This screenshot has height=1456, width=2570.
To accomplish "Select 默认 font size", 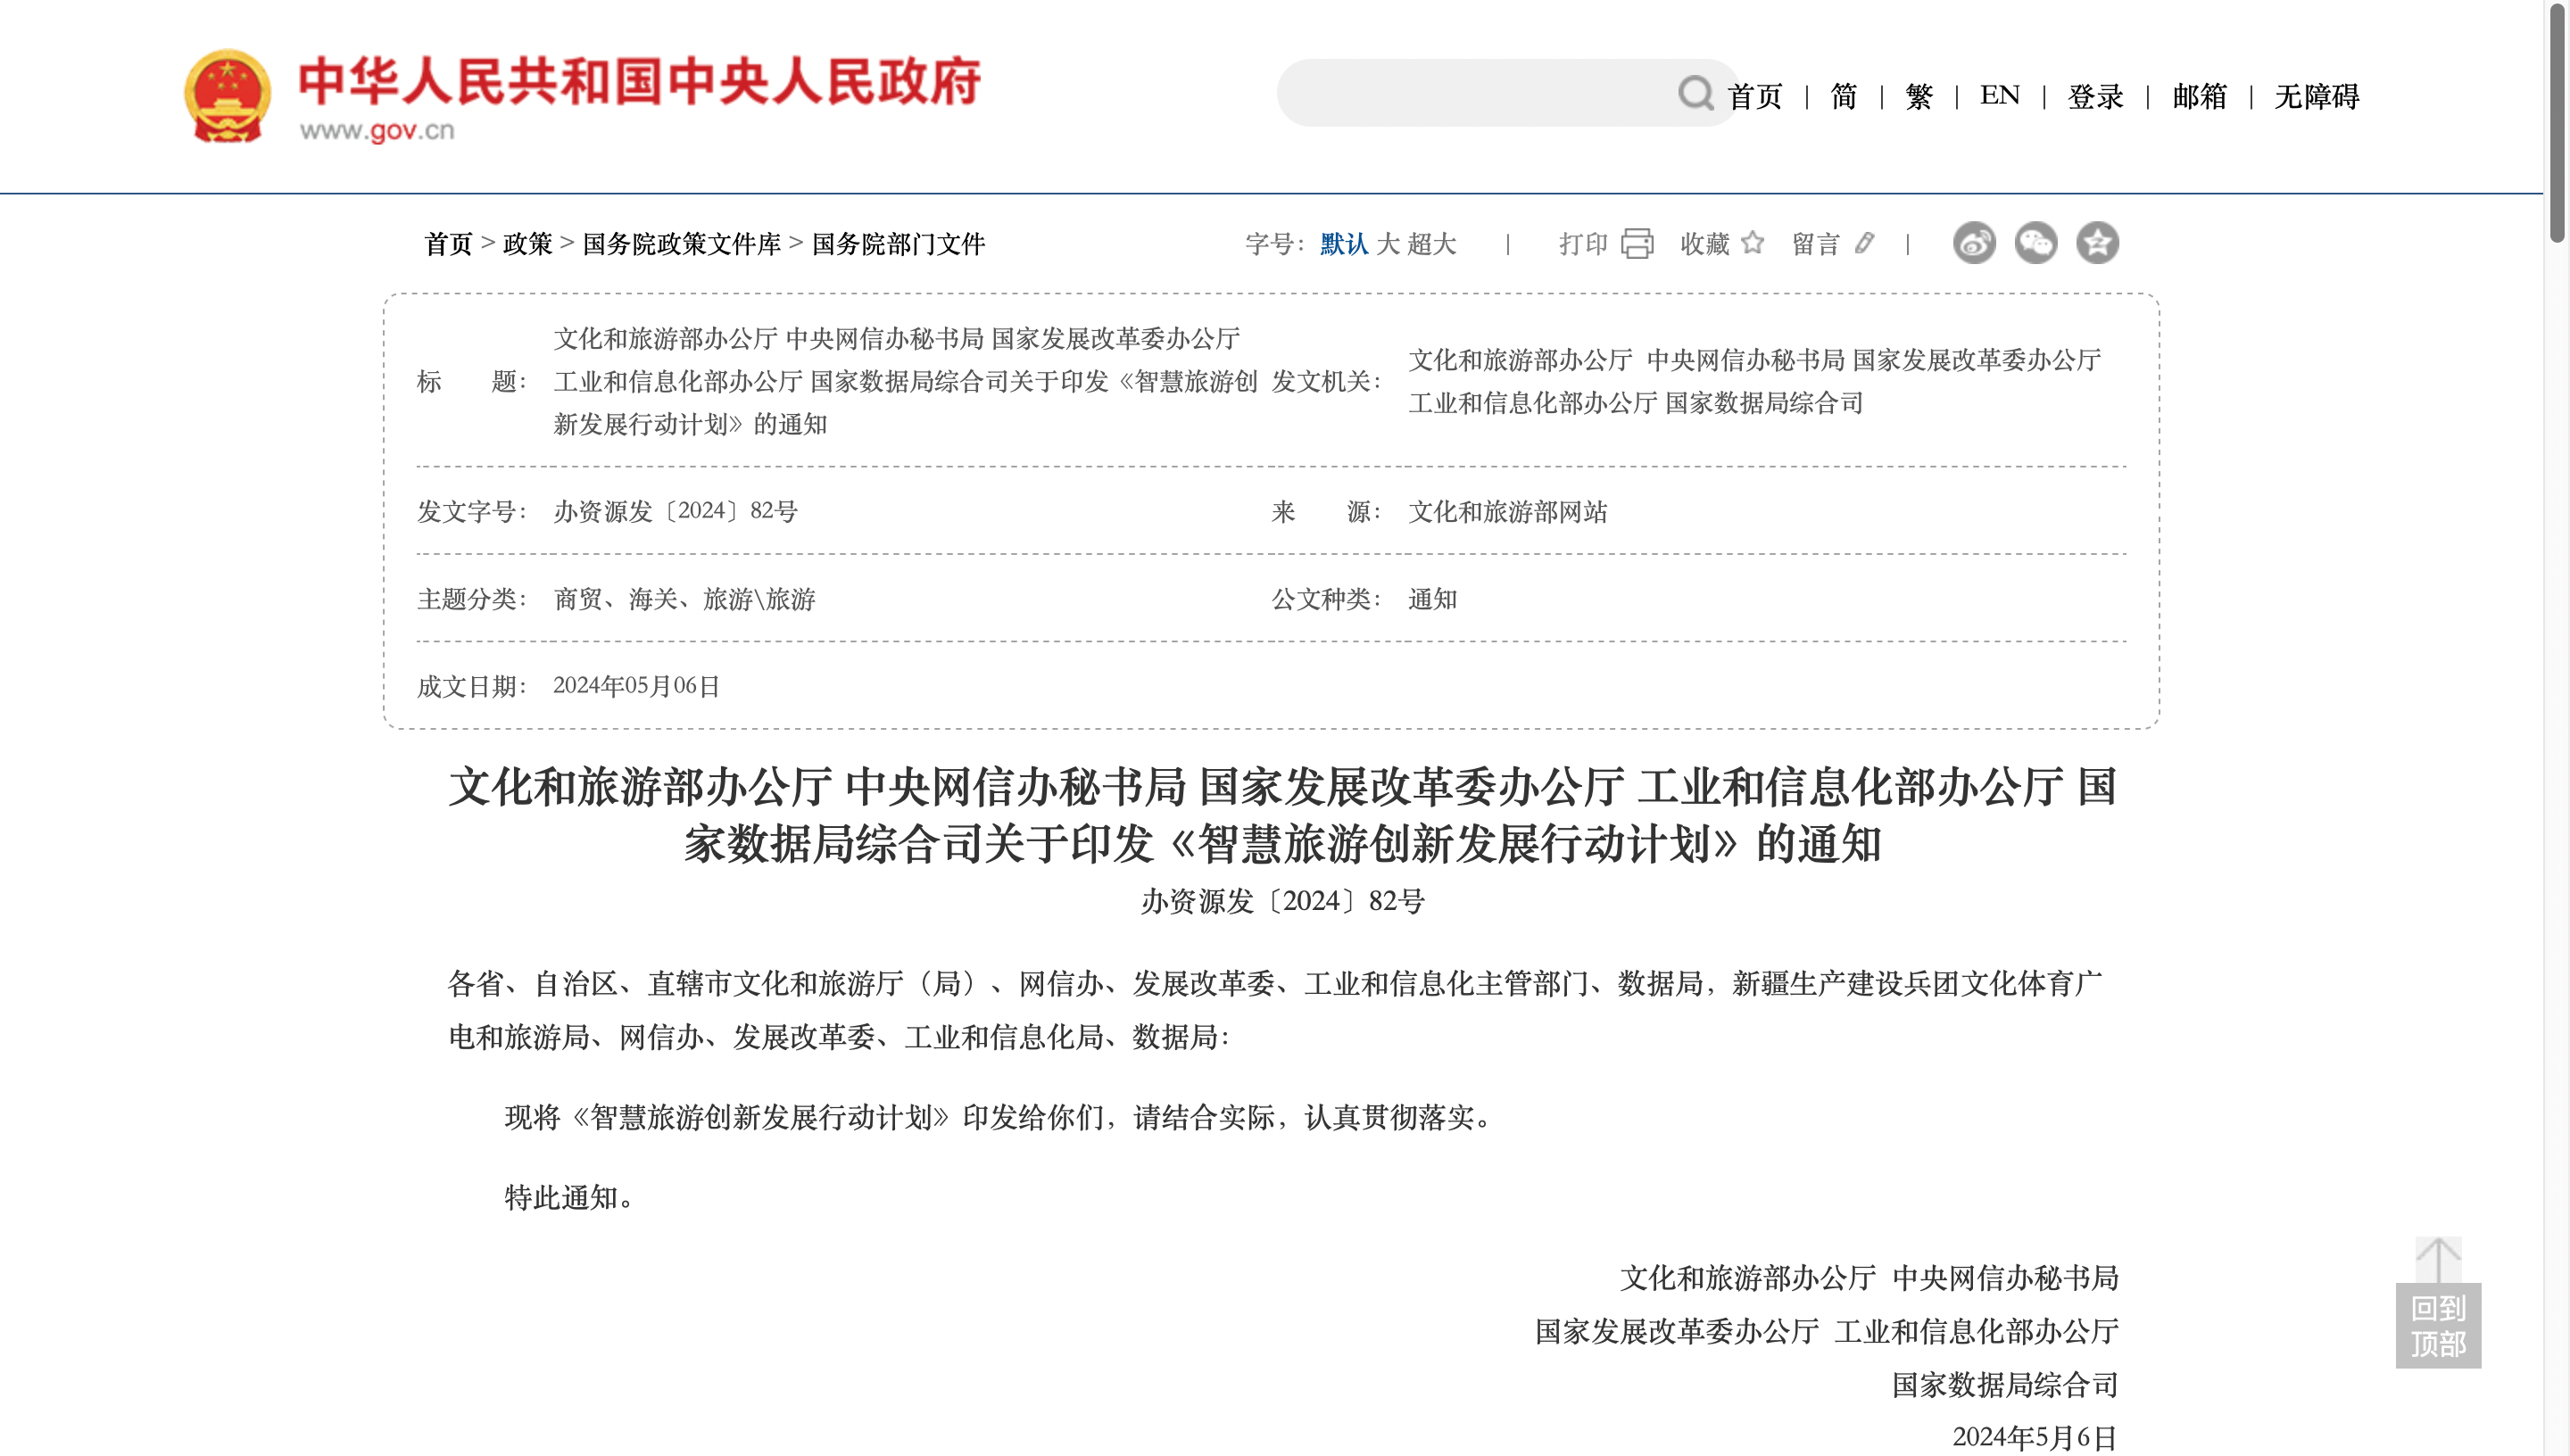I will [x=1343, y=244].
